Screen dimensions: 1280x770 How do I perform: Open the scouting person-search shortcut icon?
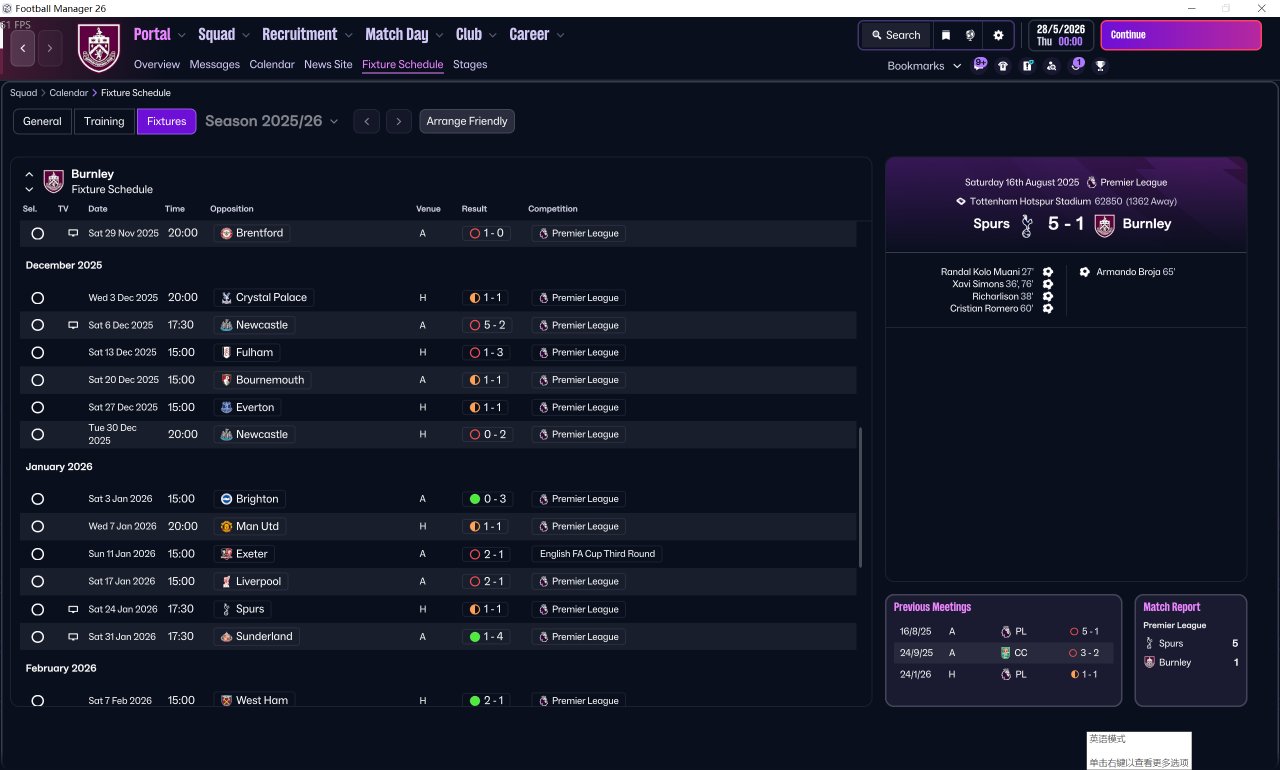[1051, 66]
